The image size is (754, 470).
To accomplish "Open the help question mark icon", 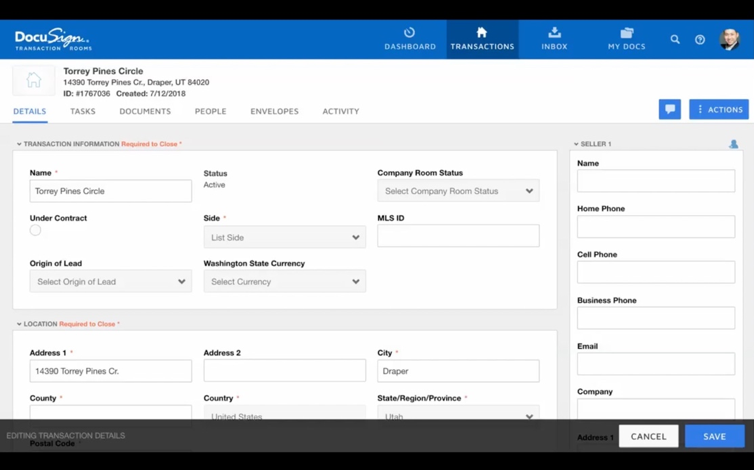I will pos(700,40).
